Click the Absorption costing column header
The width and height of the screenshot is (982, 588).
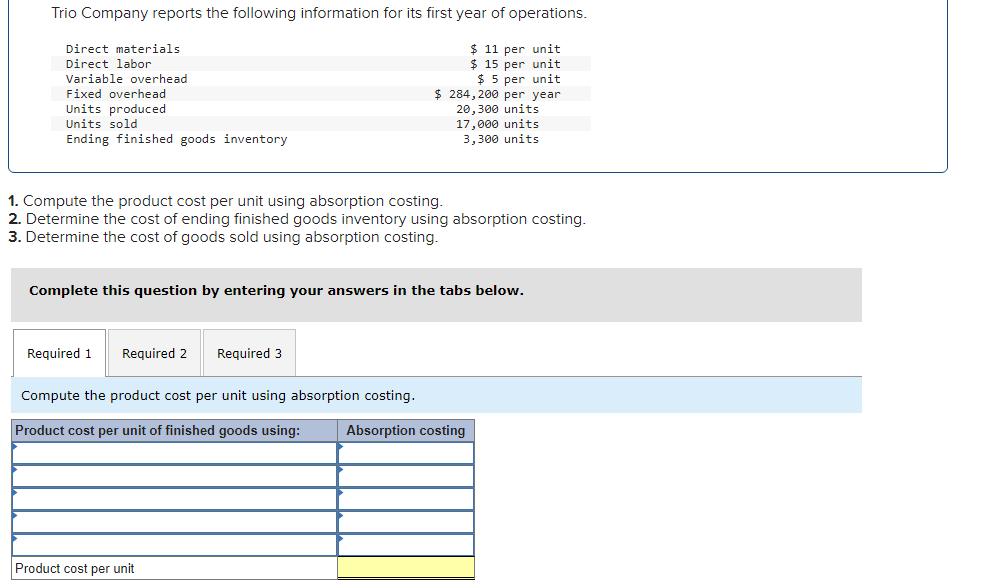pyautogui.click(x=405, y=430)
